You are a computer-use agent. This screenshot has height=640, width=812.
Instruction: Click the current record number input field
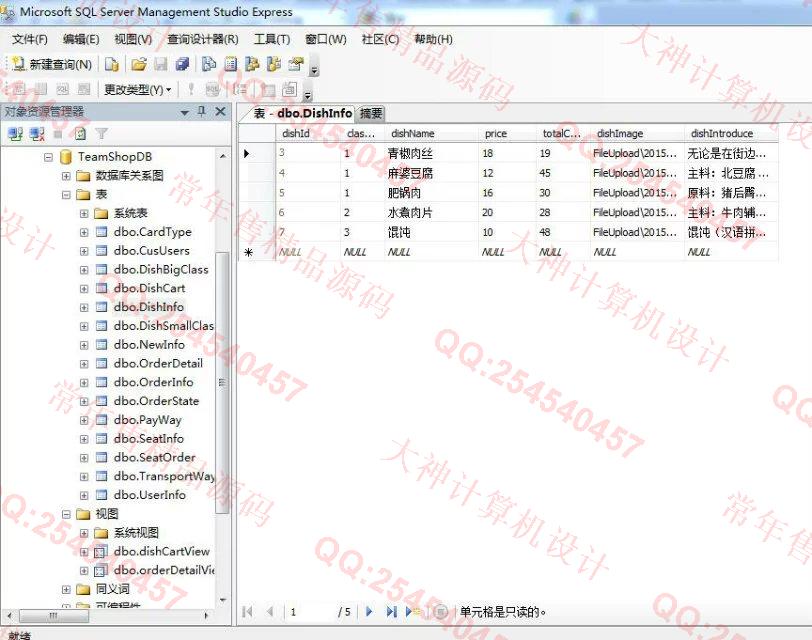coord(310,612)
